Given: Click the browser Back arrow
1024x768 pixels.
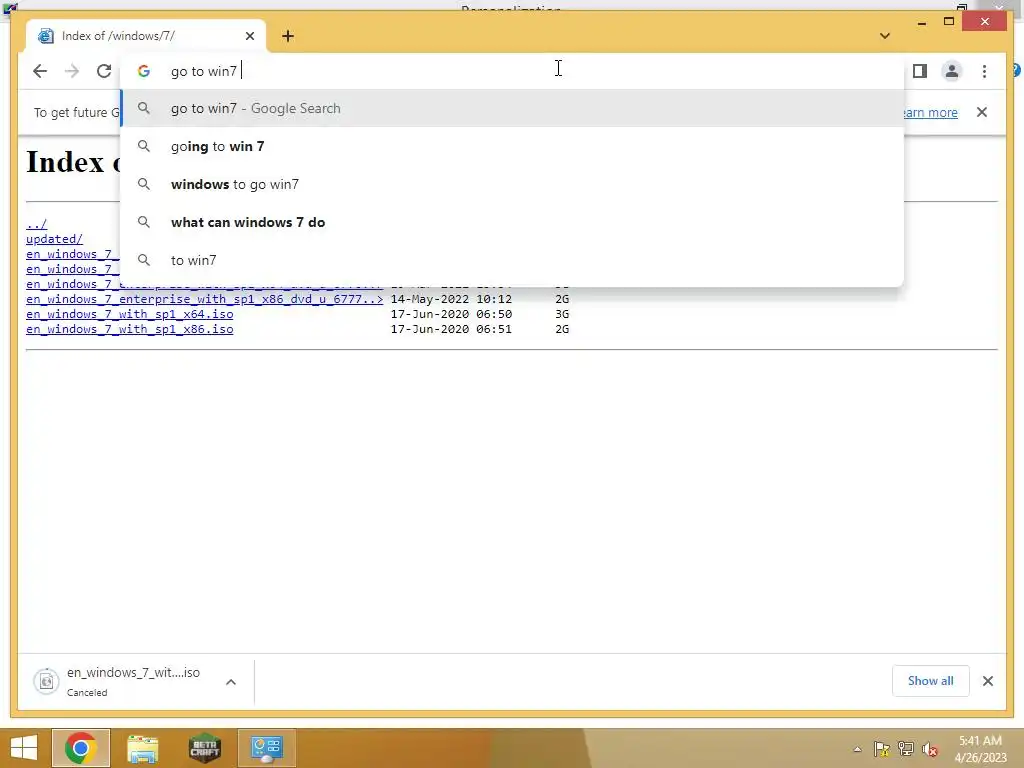Looking at the screenshot, I should (40, 71).
